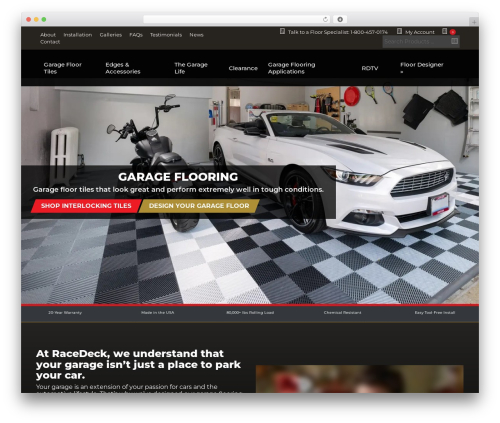
Task: Click Talk to a Floor Specialist phone number
Action: click(x=338, y=32)
